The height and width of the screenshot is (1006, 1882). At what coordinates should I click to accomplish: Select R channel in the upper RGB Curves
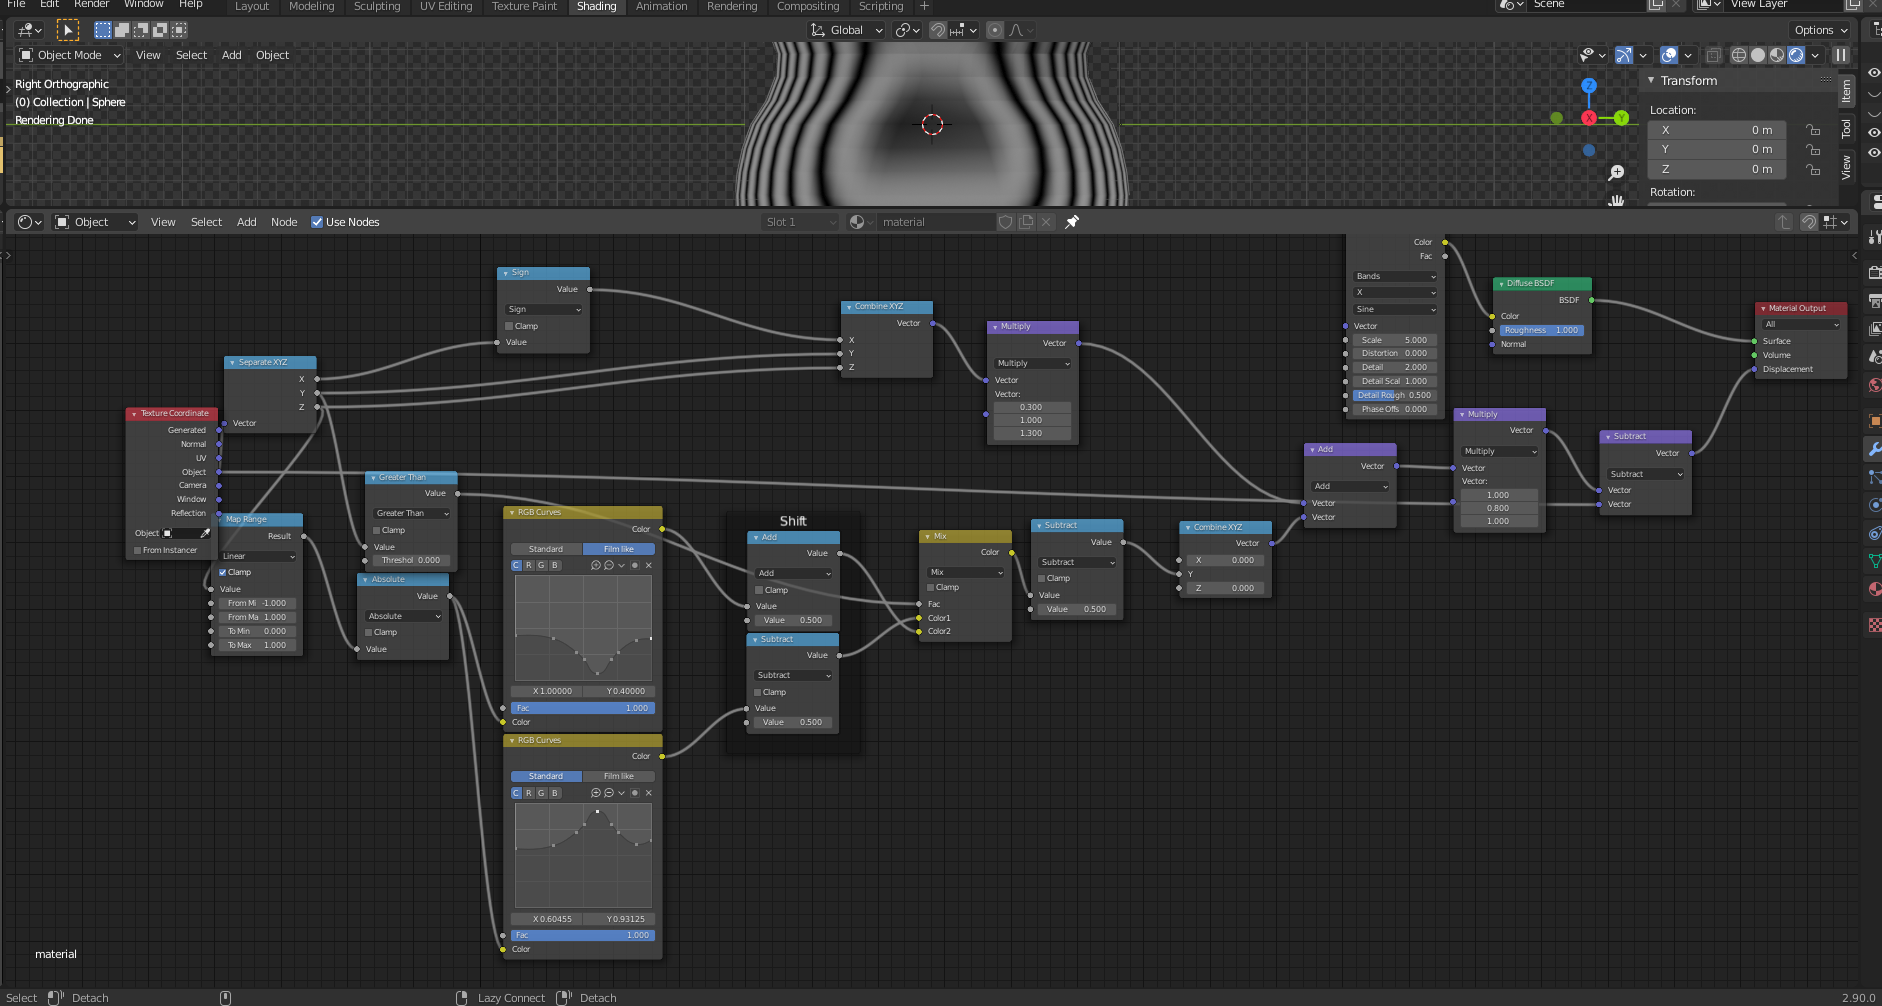click(x=529, y=565)
